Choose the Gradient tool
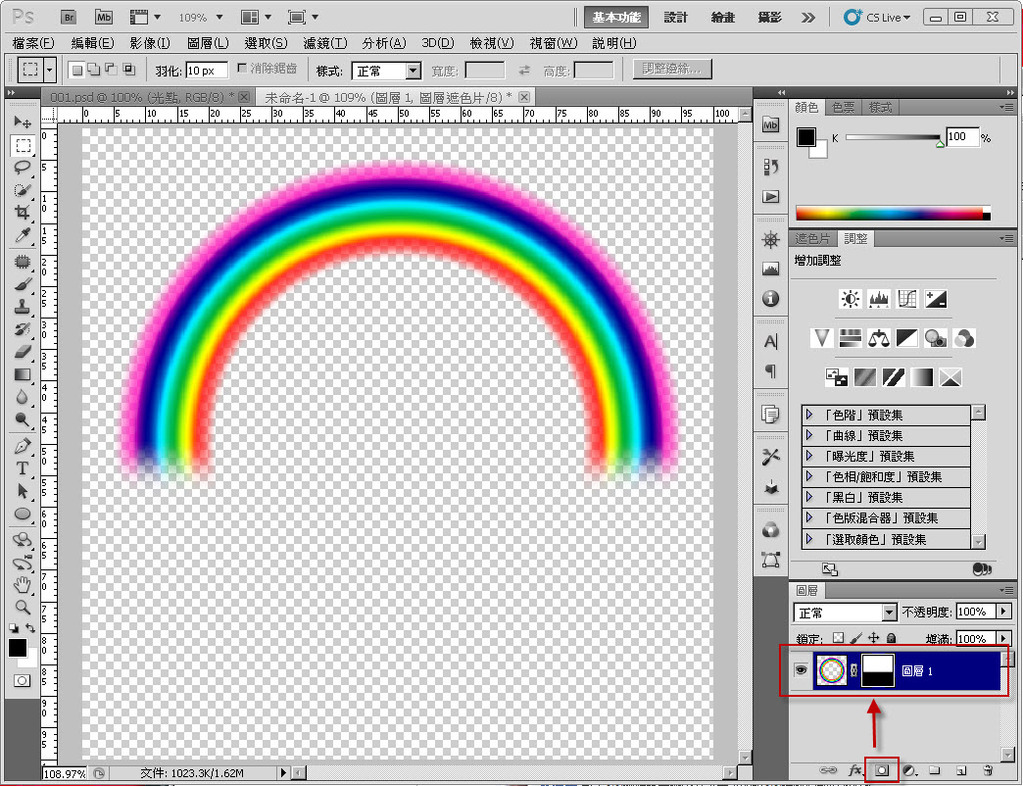 point(22,375)
